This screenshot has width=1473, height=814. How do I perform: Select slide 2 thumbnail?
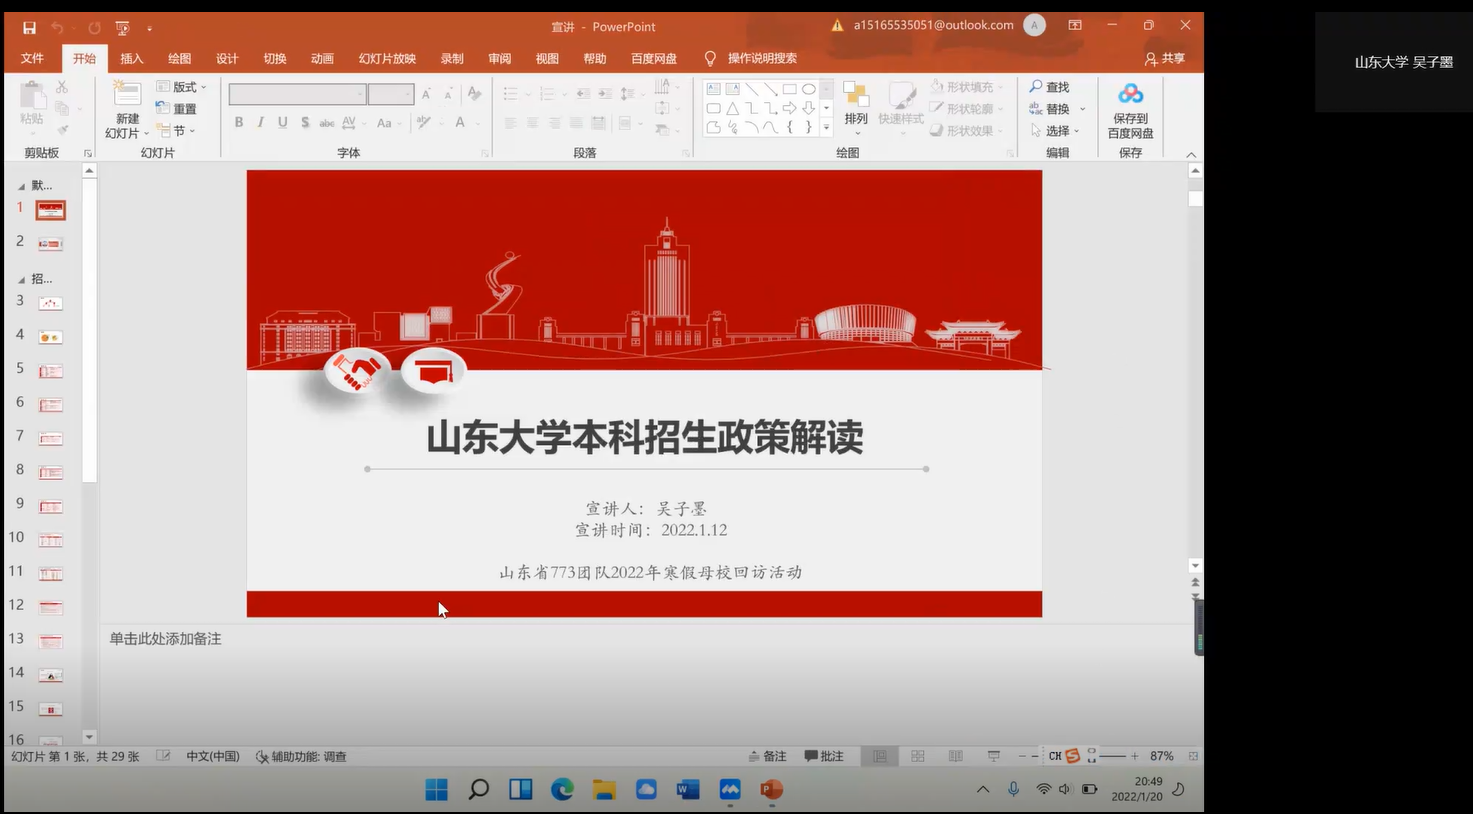[x=50, y=244]
